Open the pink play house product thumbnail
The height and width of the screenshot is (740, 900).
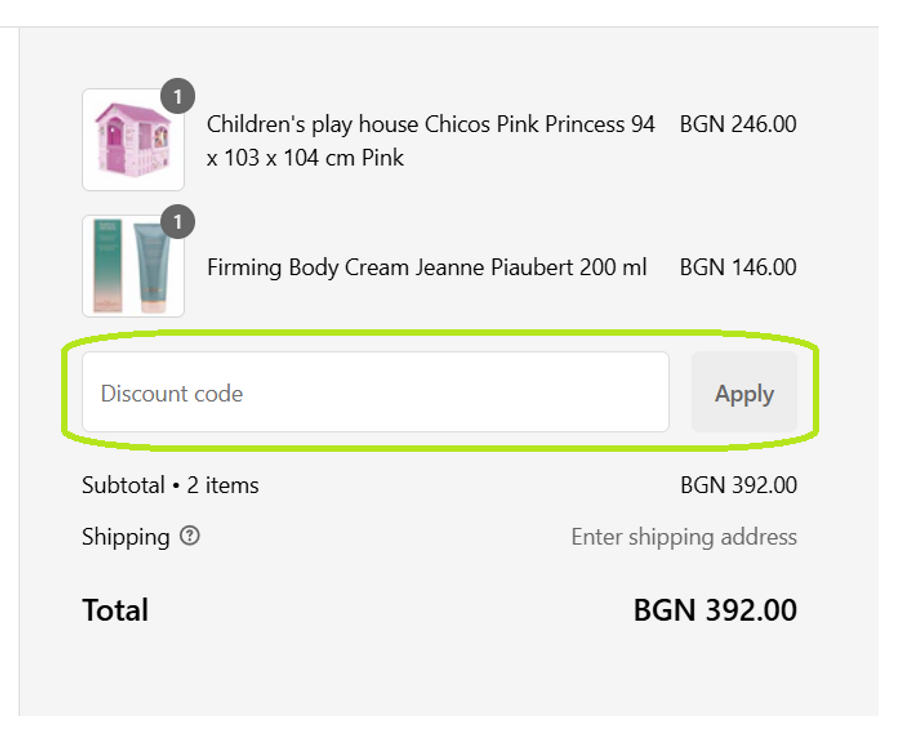(x=133, y=140)
